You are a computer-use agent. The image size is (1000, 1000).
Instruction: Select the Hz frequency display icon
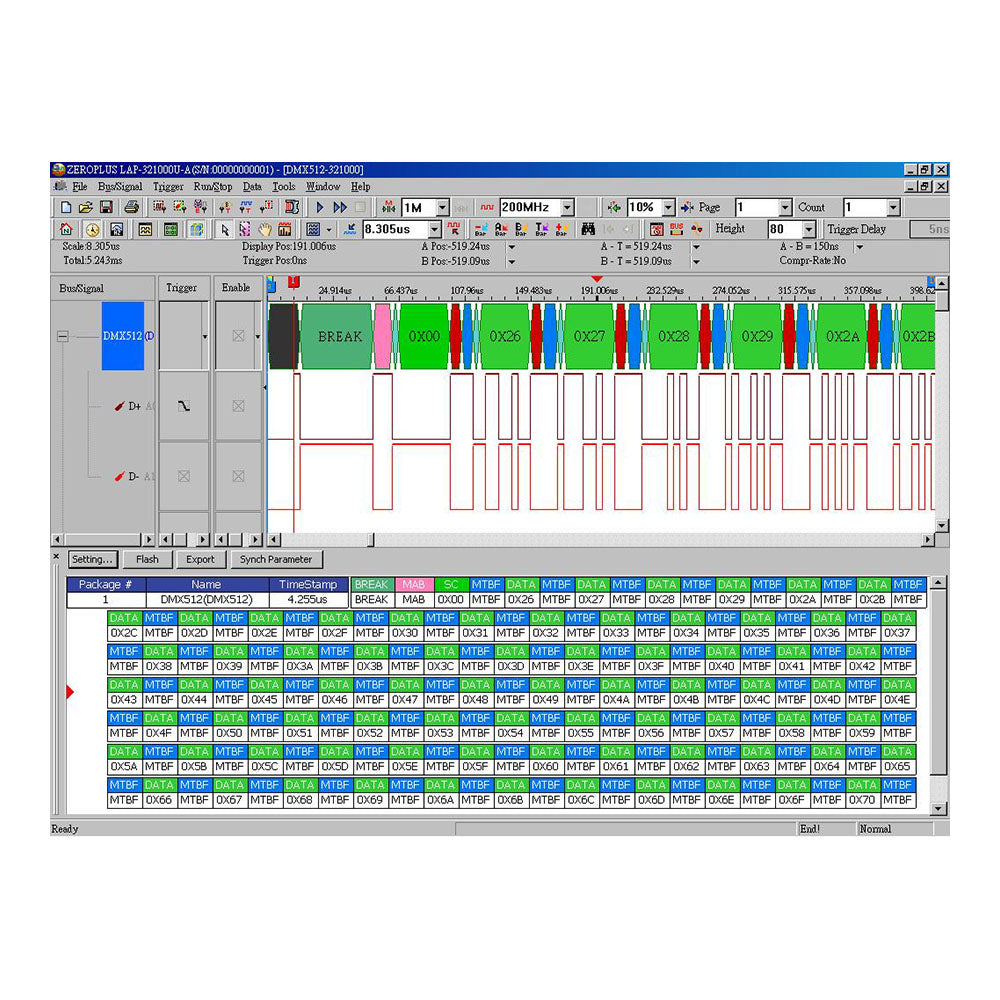pos(116,229)
